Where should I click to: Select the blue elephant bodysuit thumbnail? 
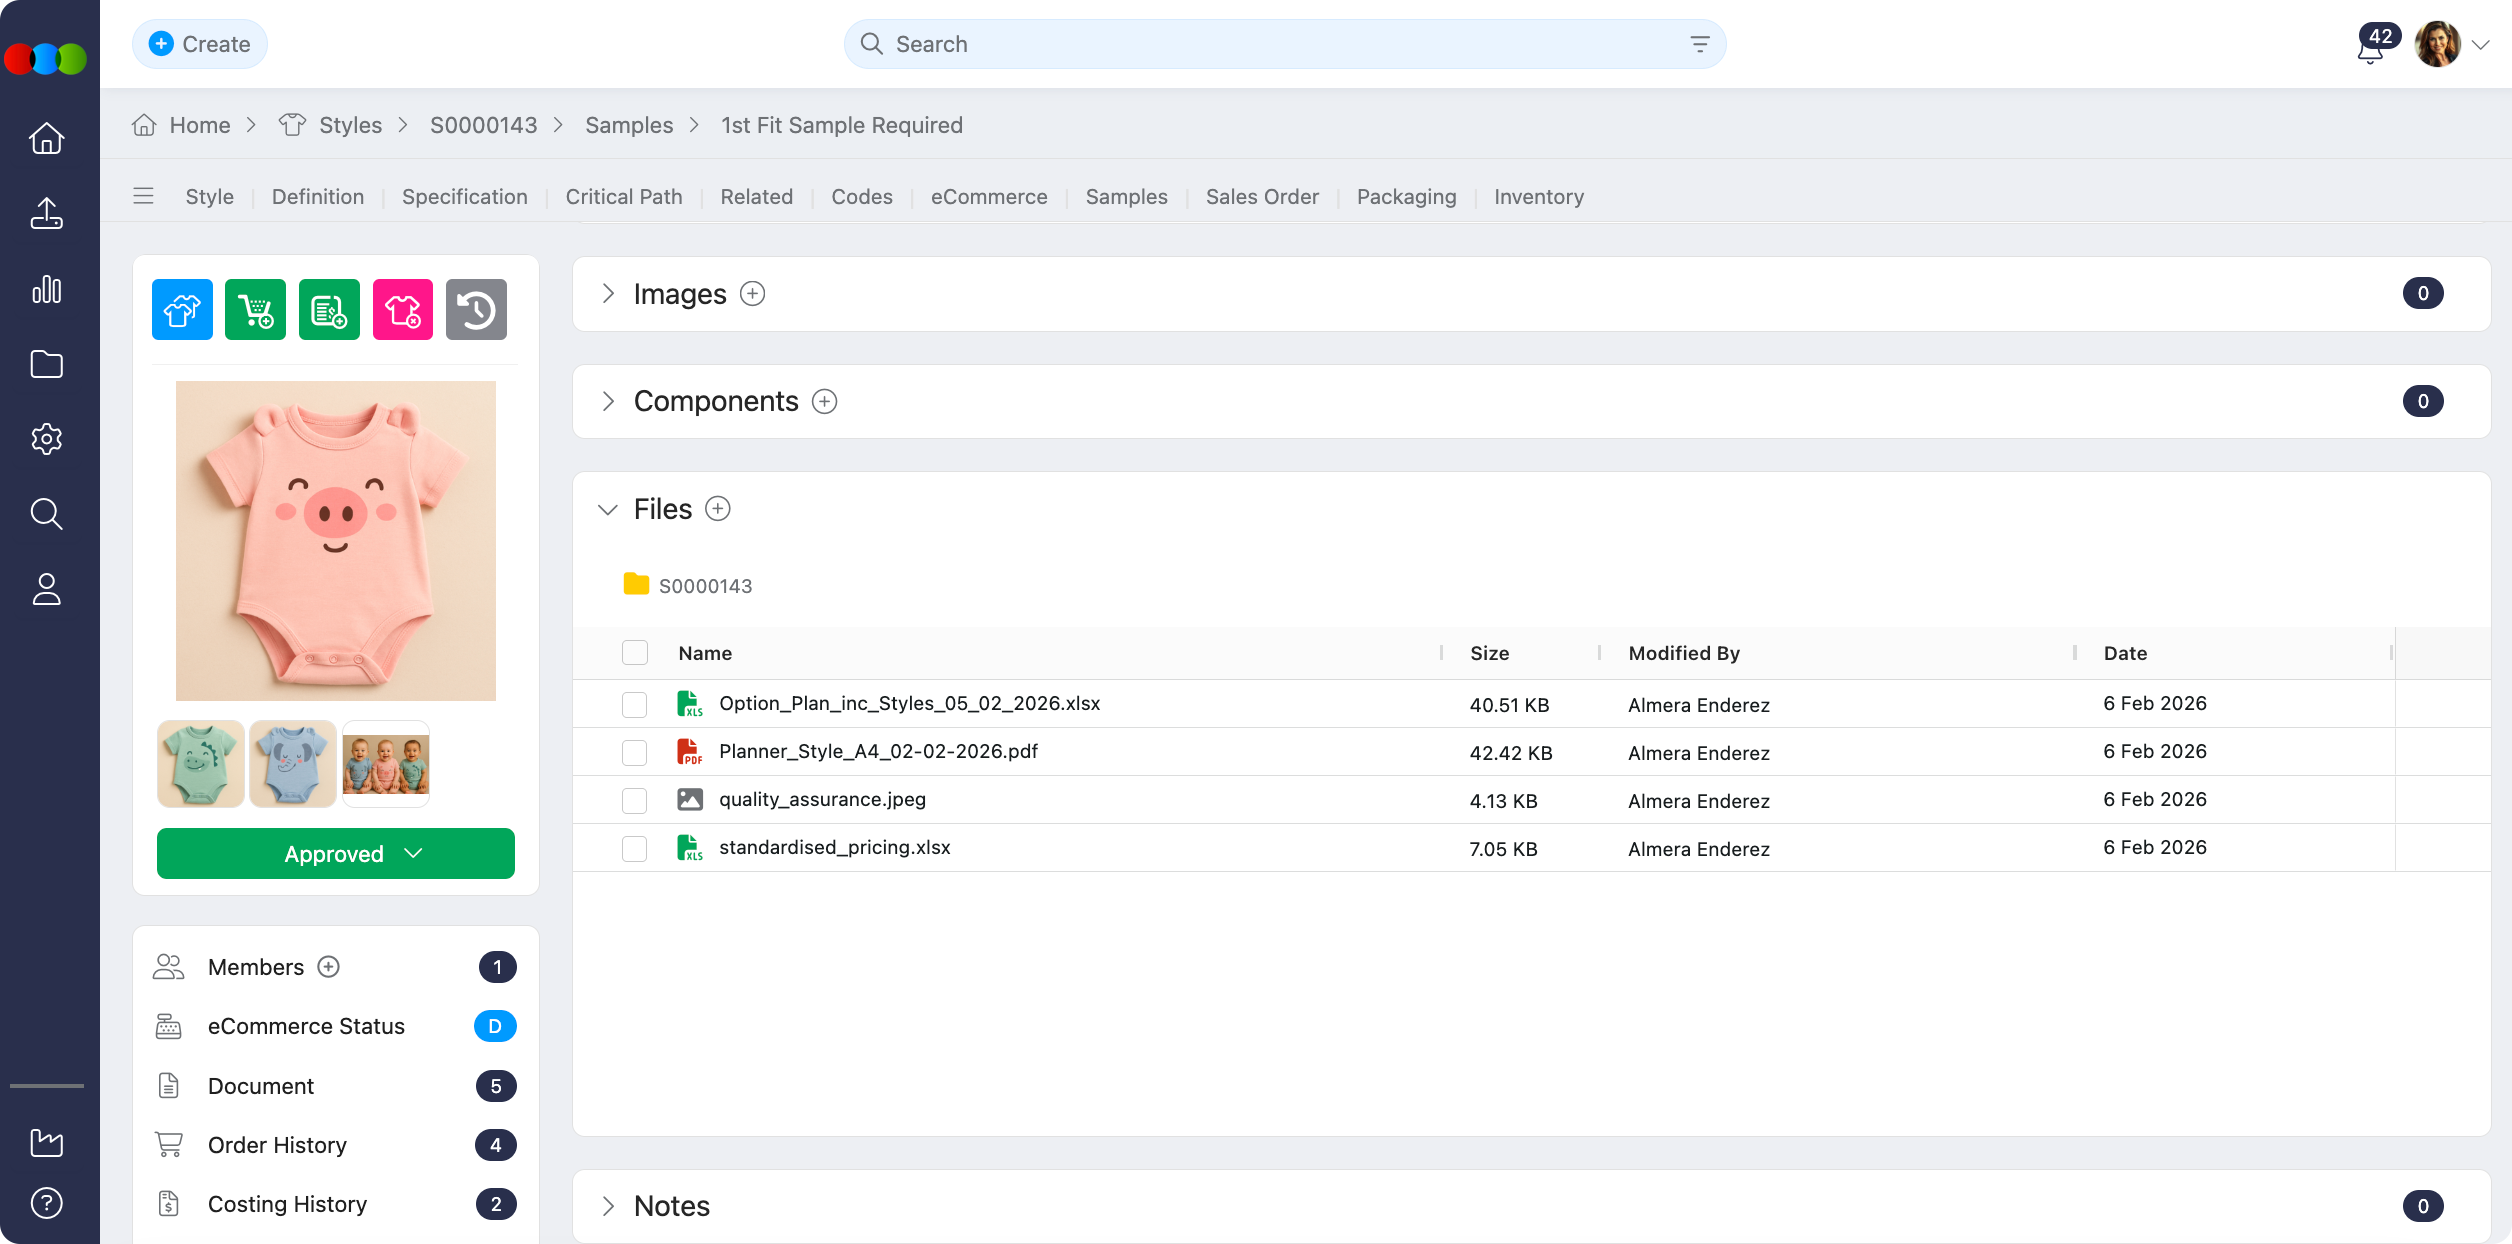(293, 764)
